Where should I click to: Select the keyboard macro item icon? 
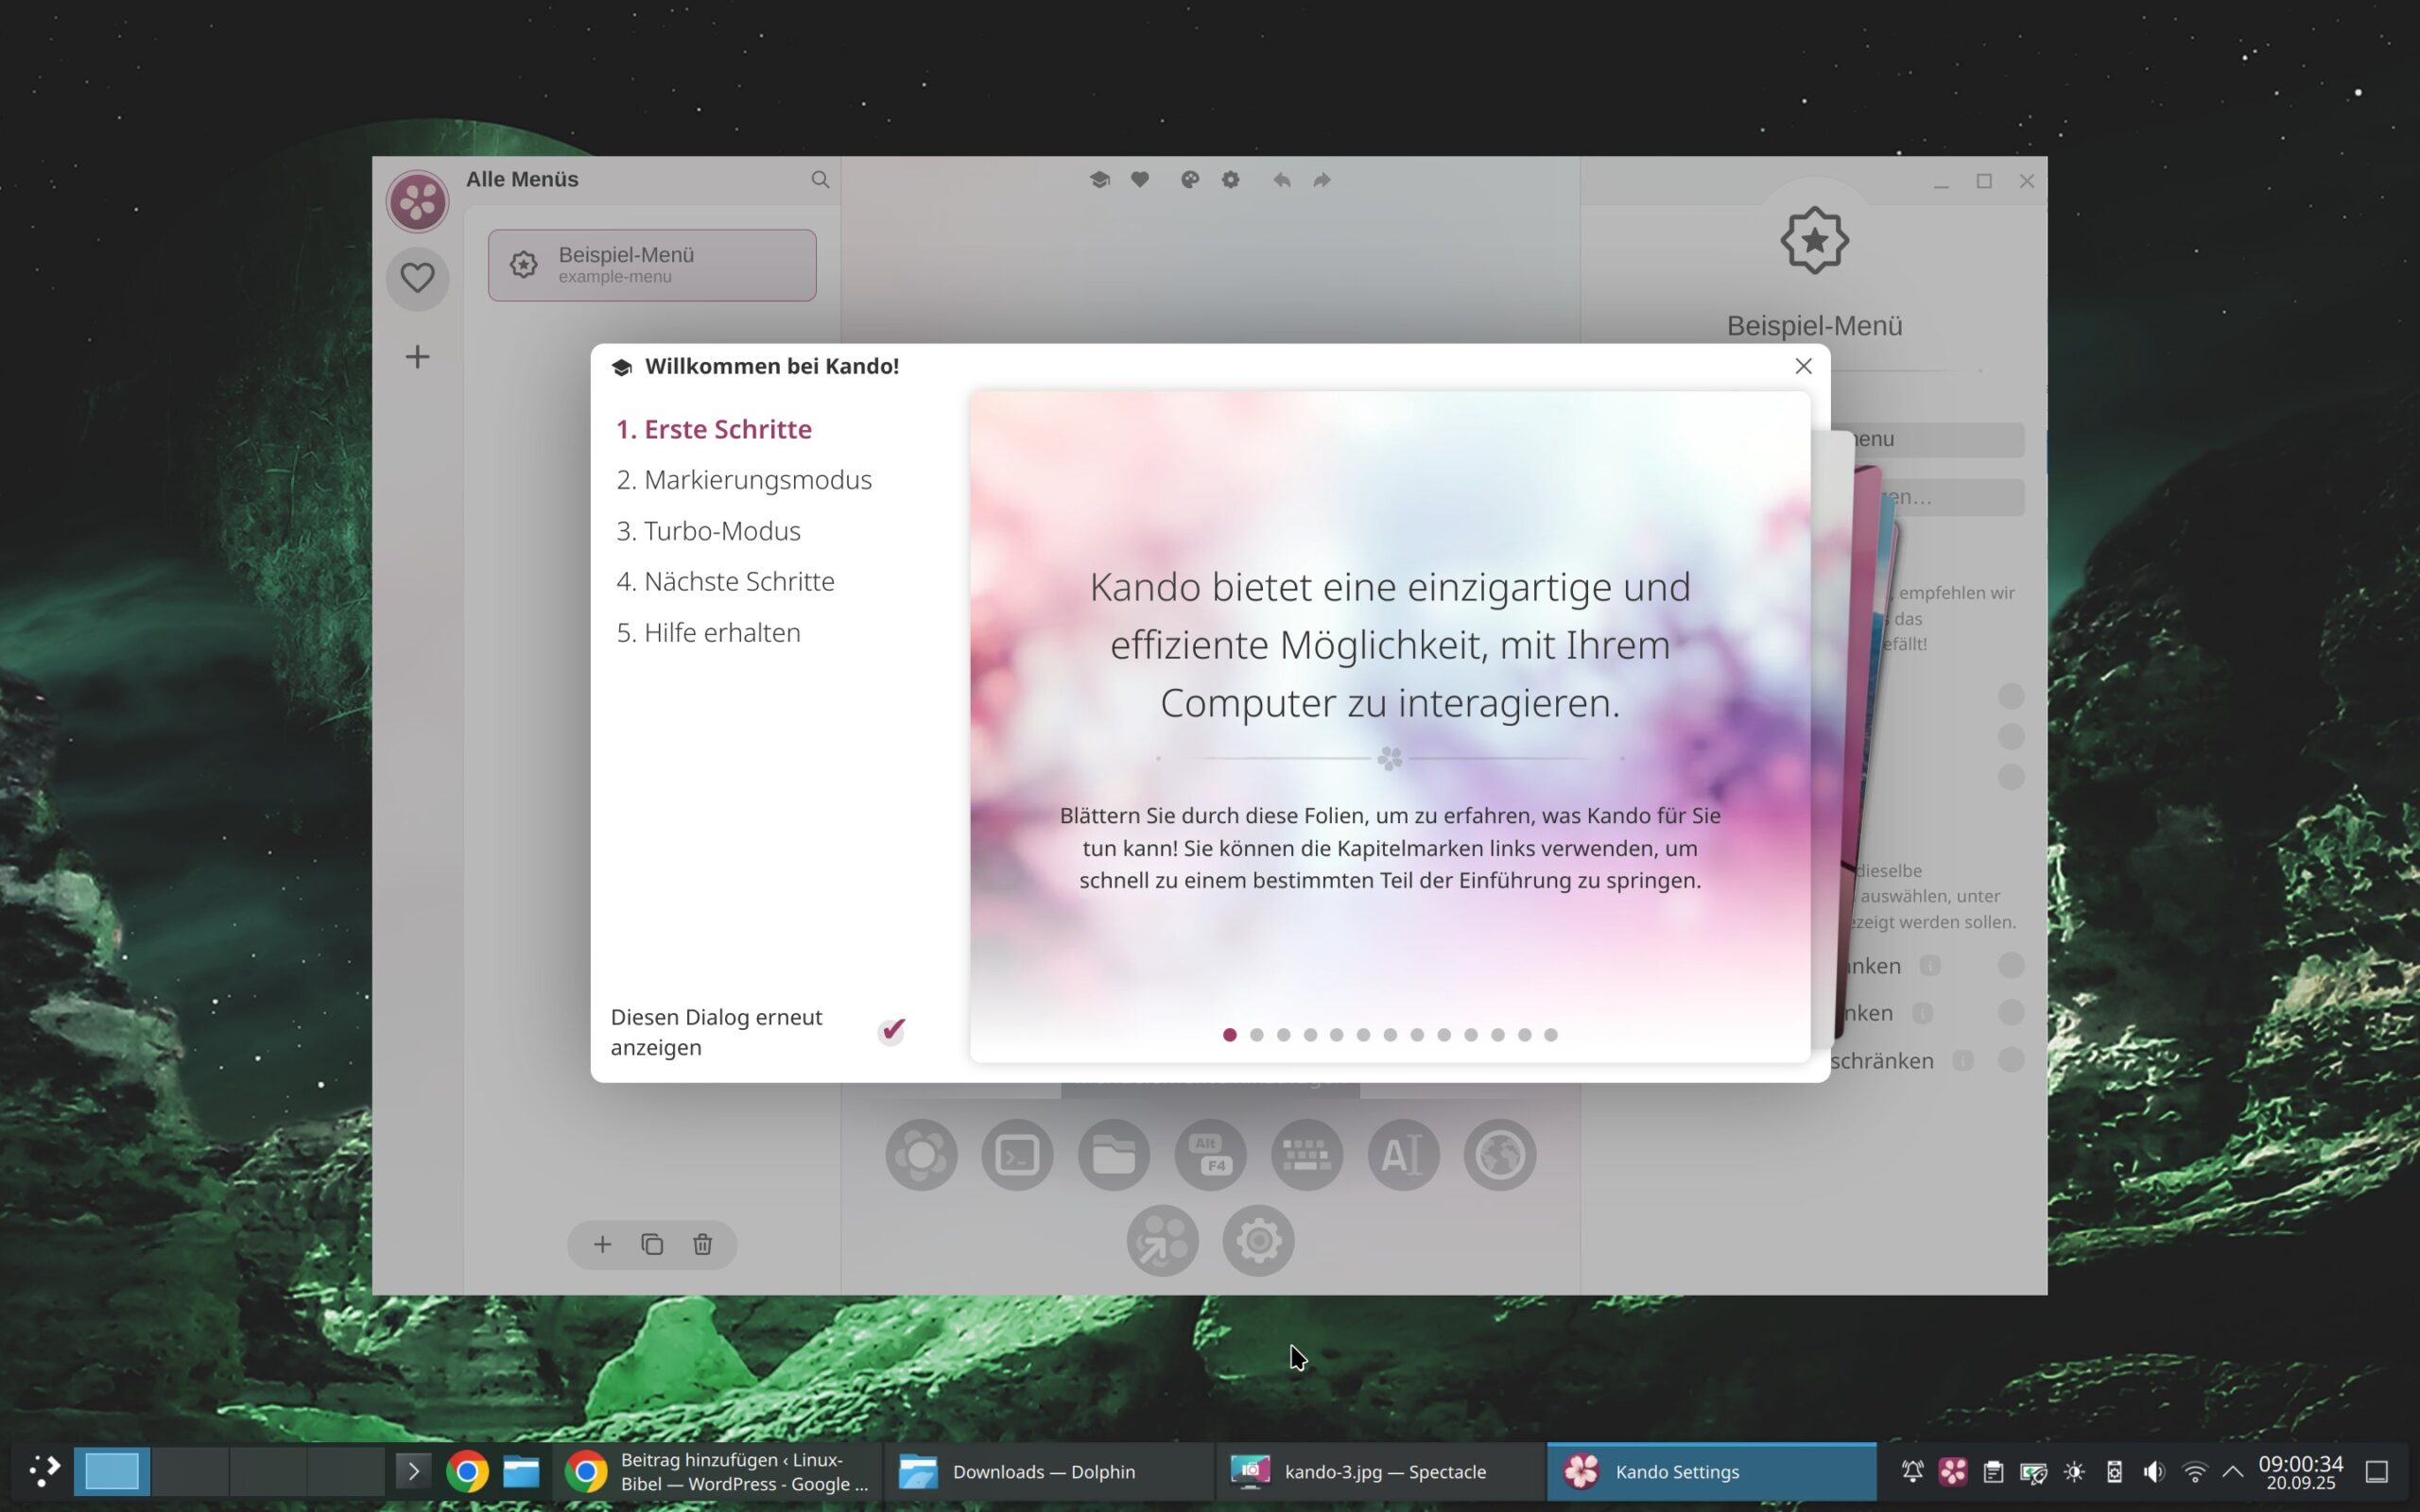(x=1307, y=1155)
